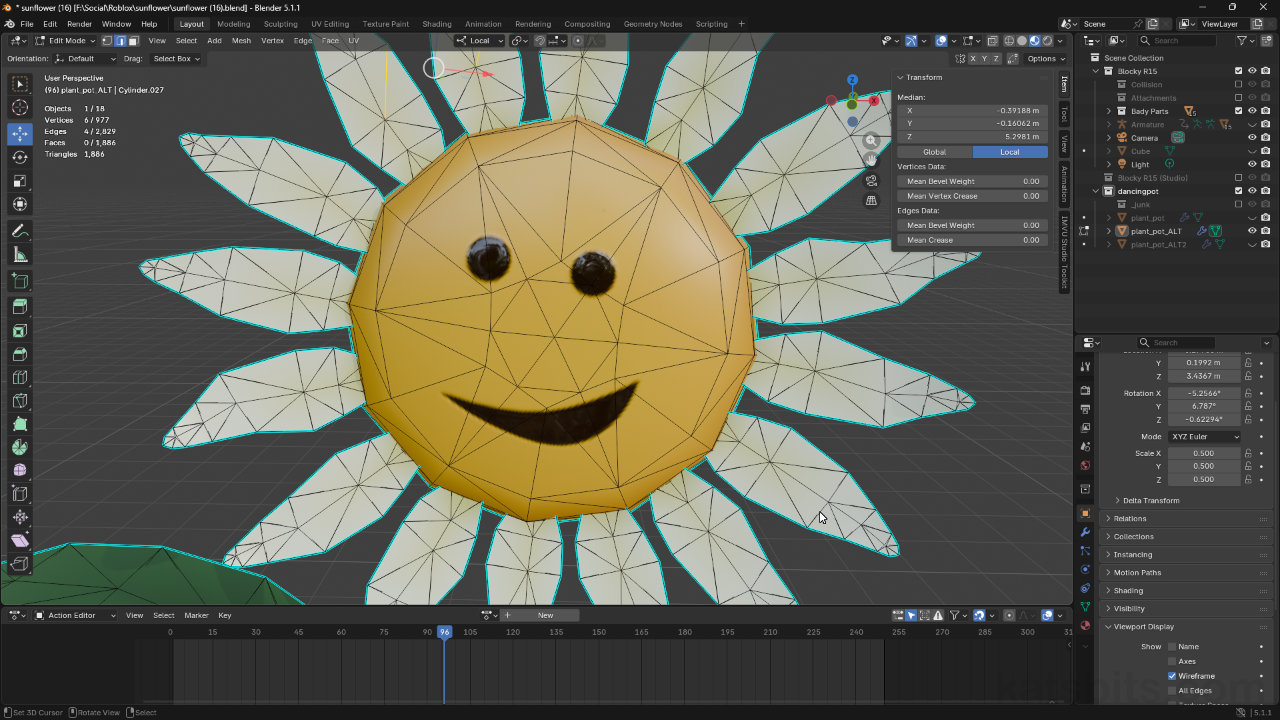Select the Transform tool
This screenshot has width=1280, height=720.
[x=20, y=204]
